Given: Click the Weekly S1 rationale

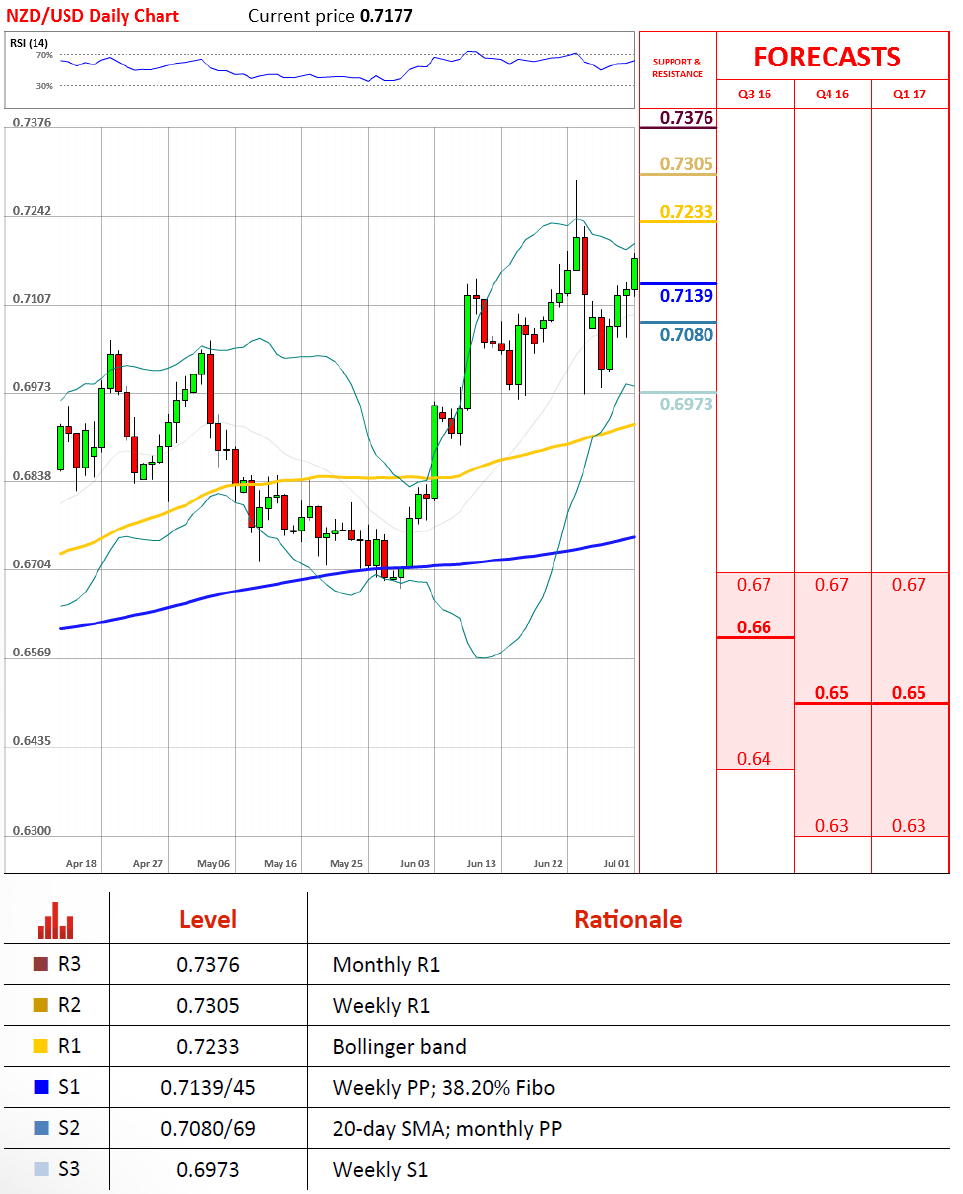Looking at the screenshot, I should [381, 1170].
